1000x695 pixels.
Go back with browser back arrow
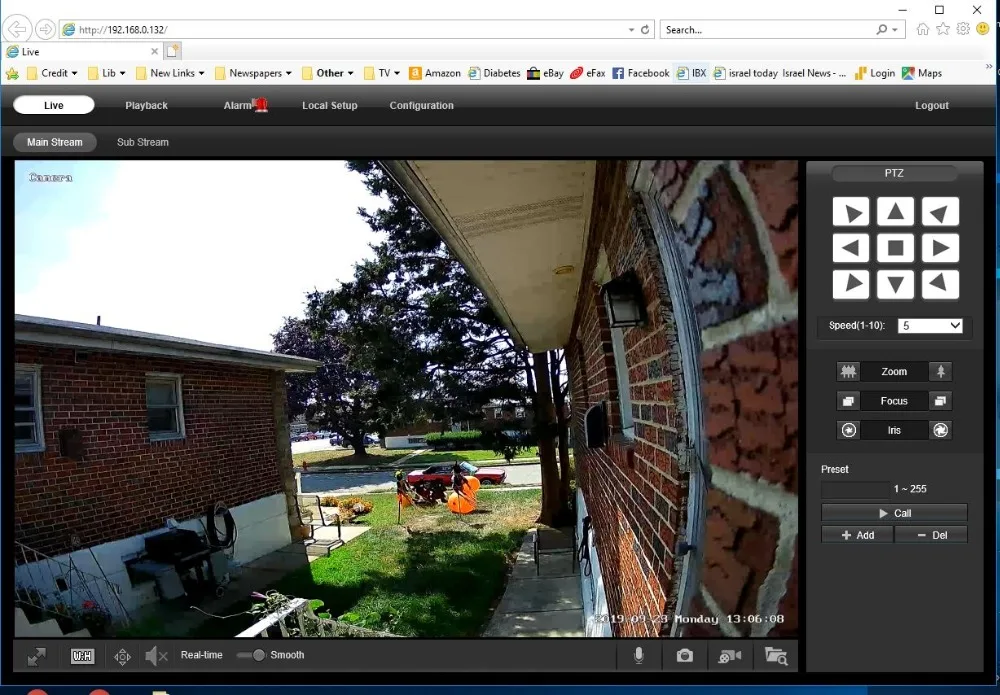pyautogui.click(x=17, y=29)
